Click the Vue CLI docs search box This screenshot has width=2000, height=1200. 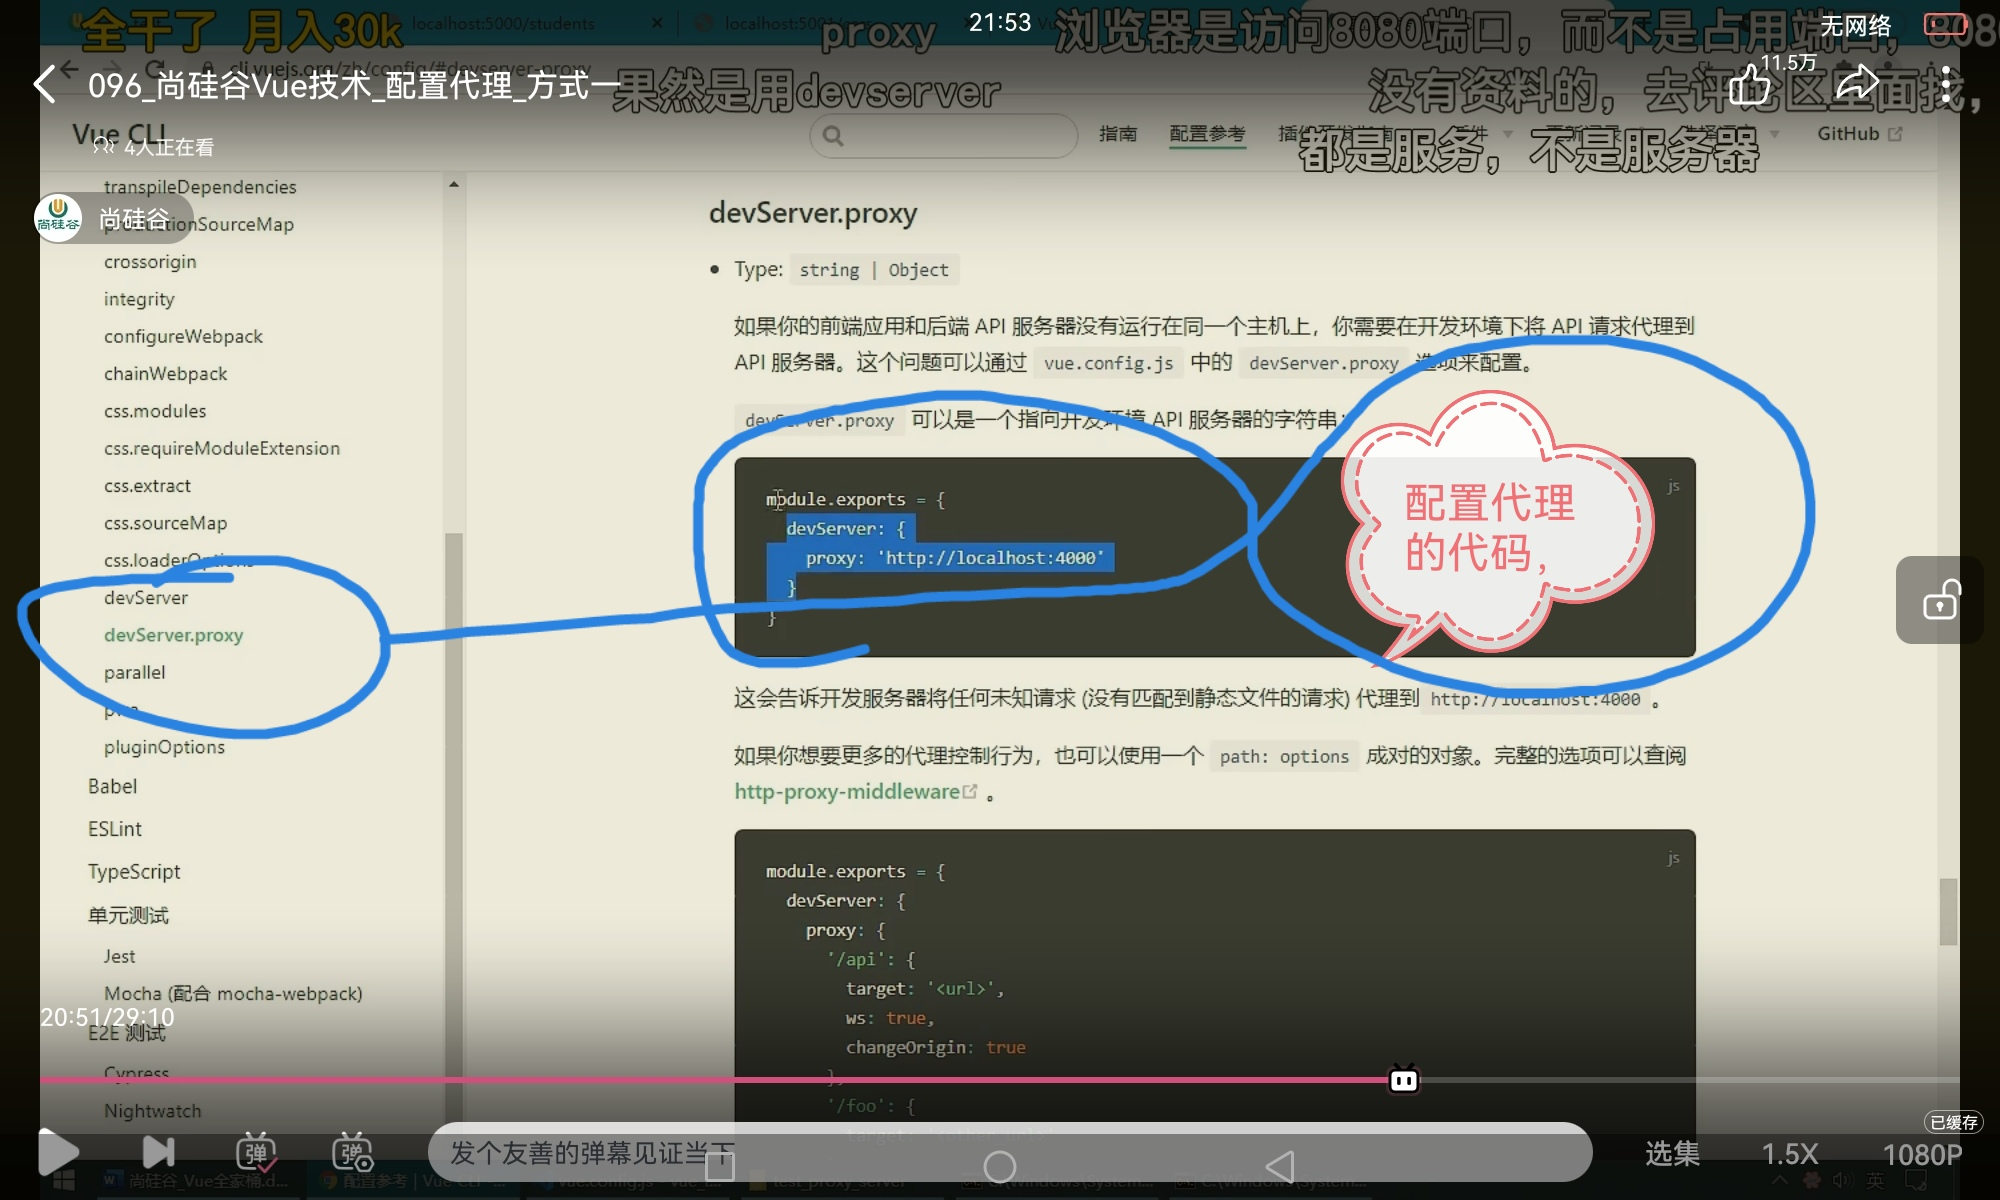pos(943,135)
